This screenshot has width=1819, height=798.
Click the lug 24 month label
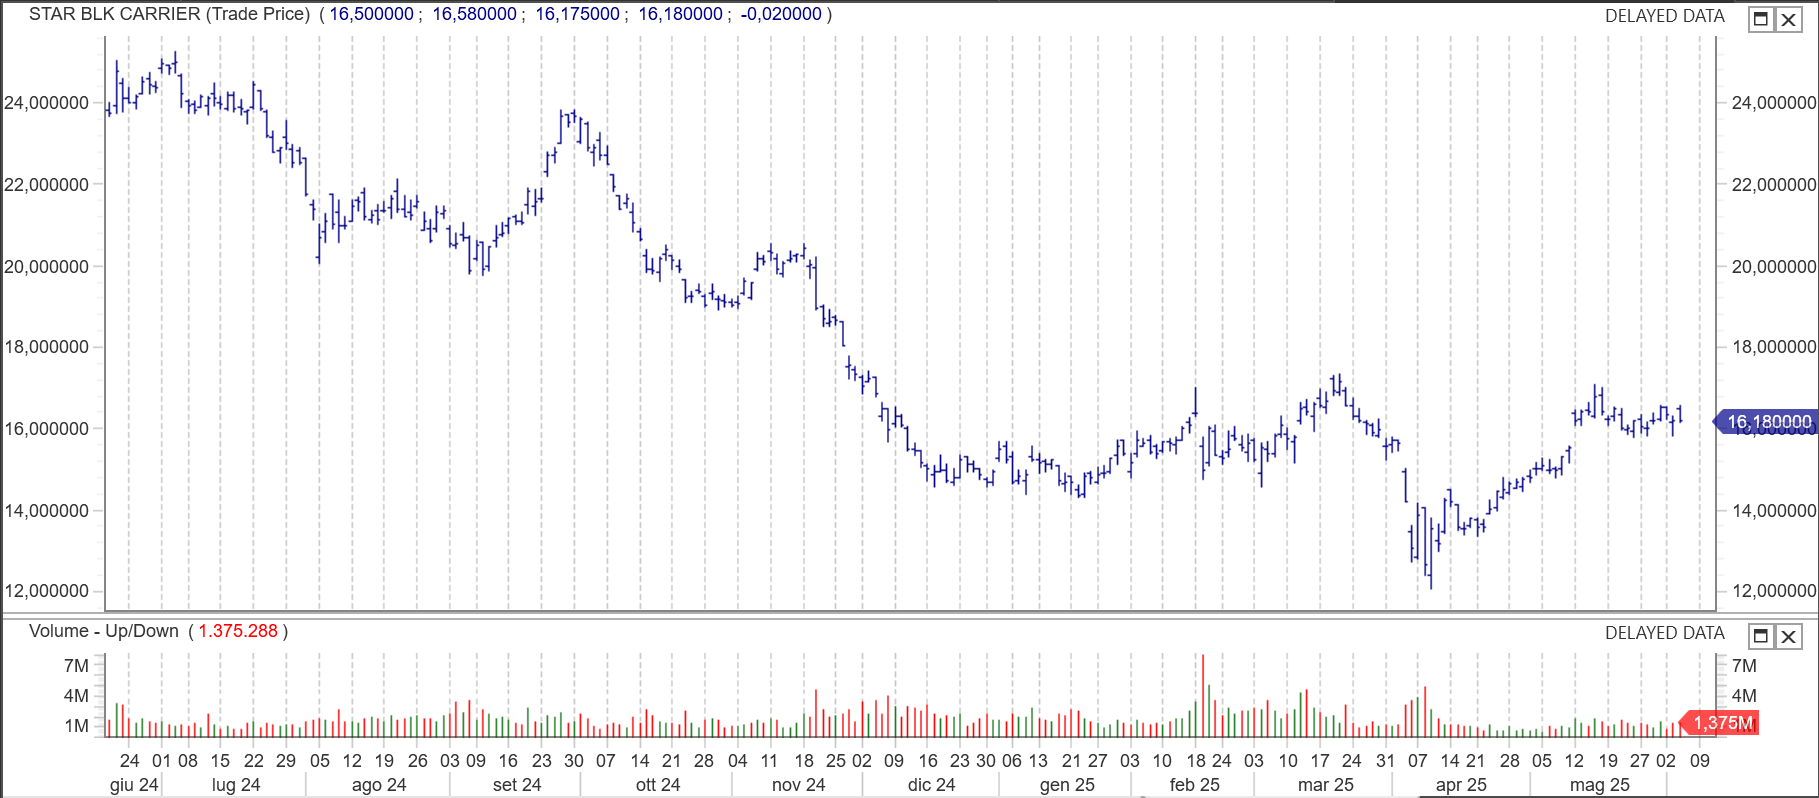(236, 785)
